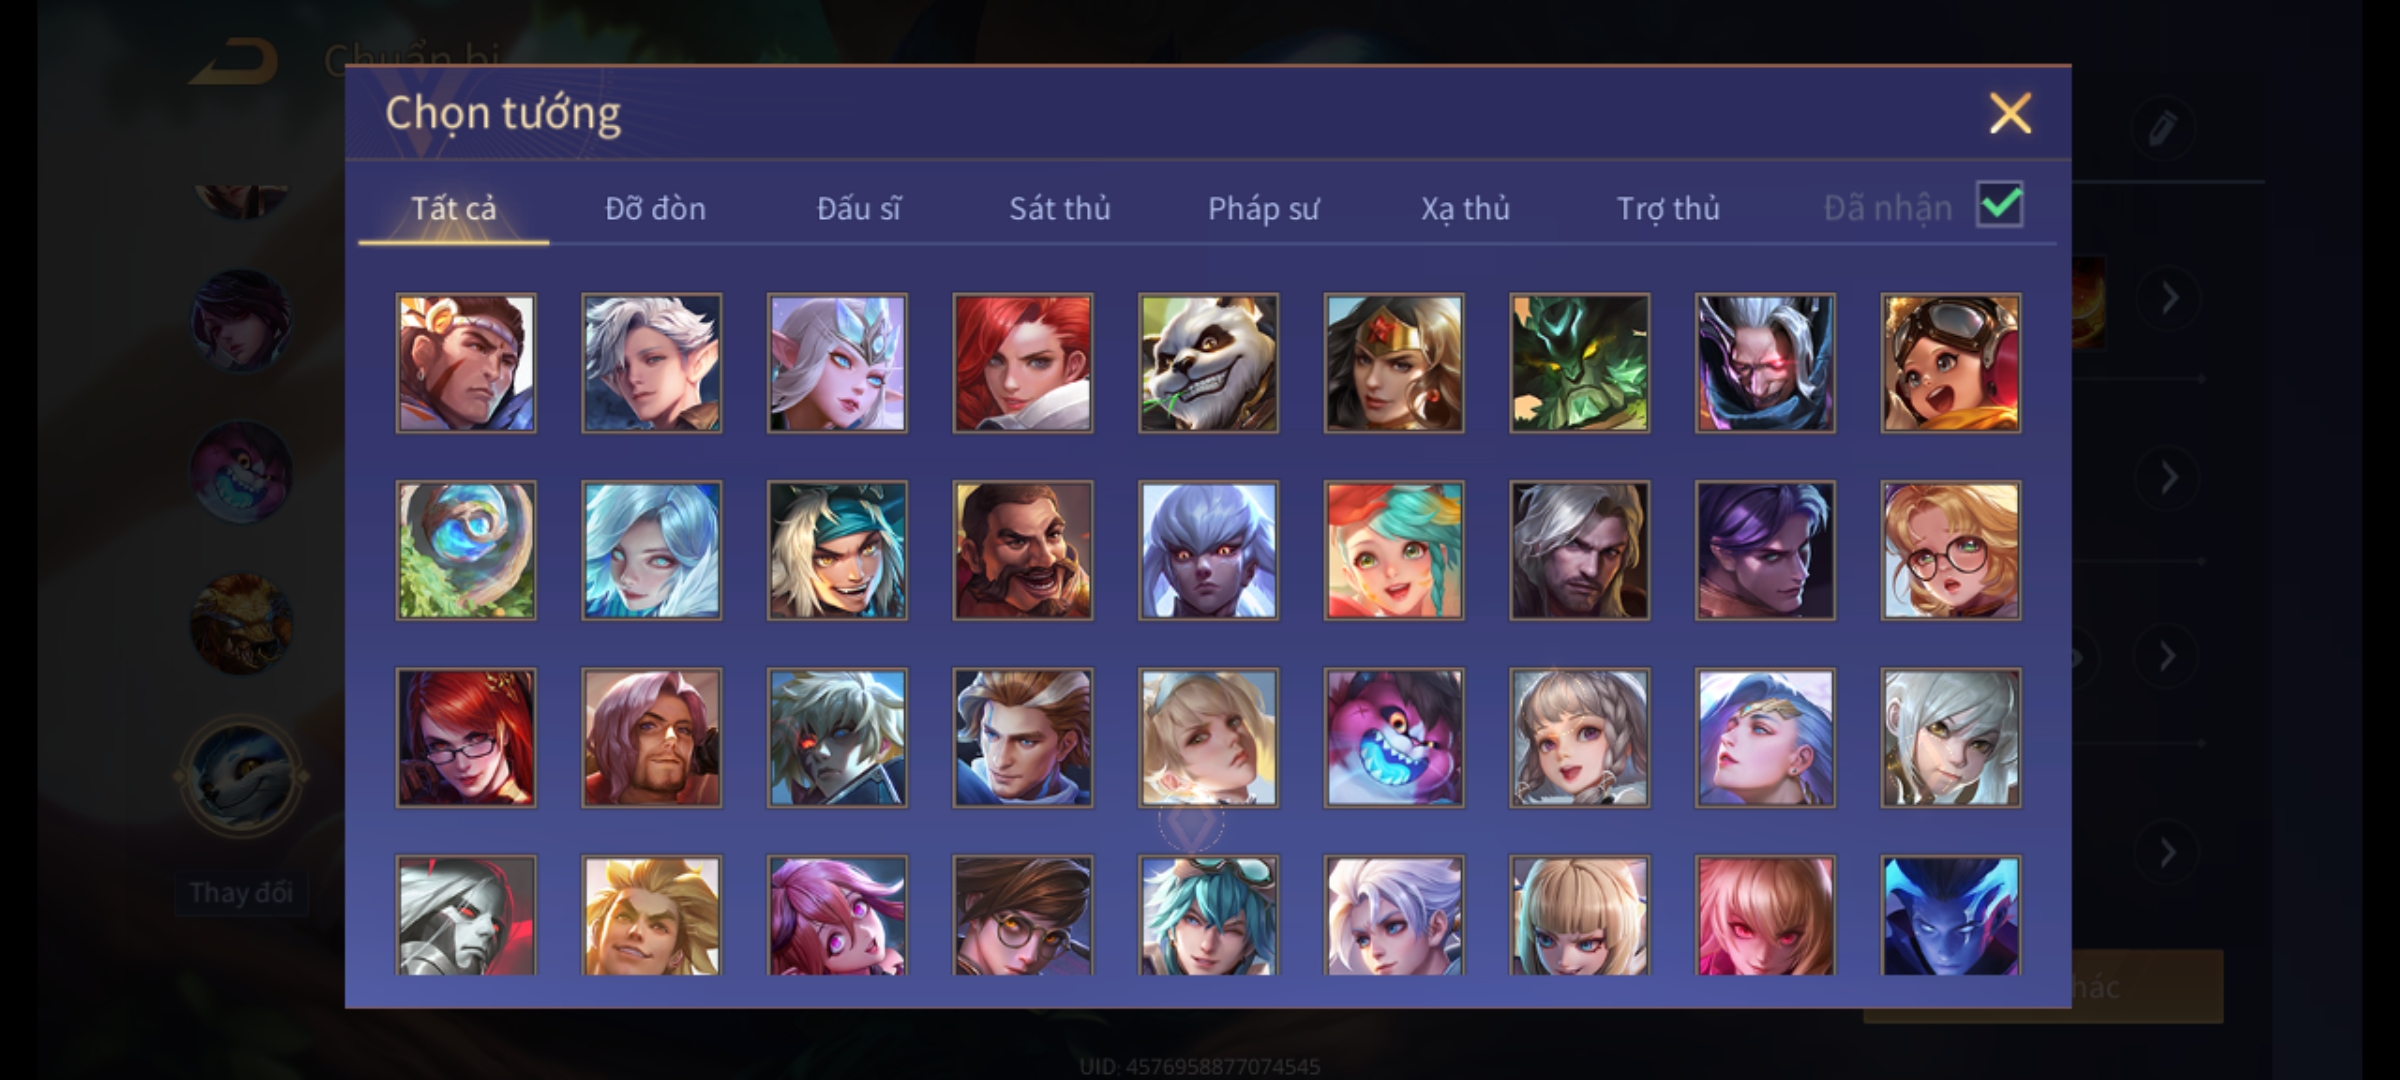This screenshot has width=2400, height=1080.
Task: Select the Đấu sĩ tab
Action: tap(858, 209)
